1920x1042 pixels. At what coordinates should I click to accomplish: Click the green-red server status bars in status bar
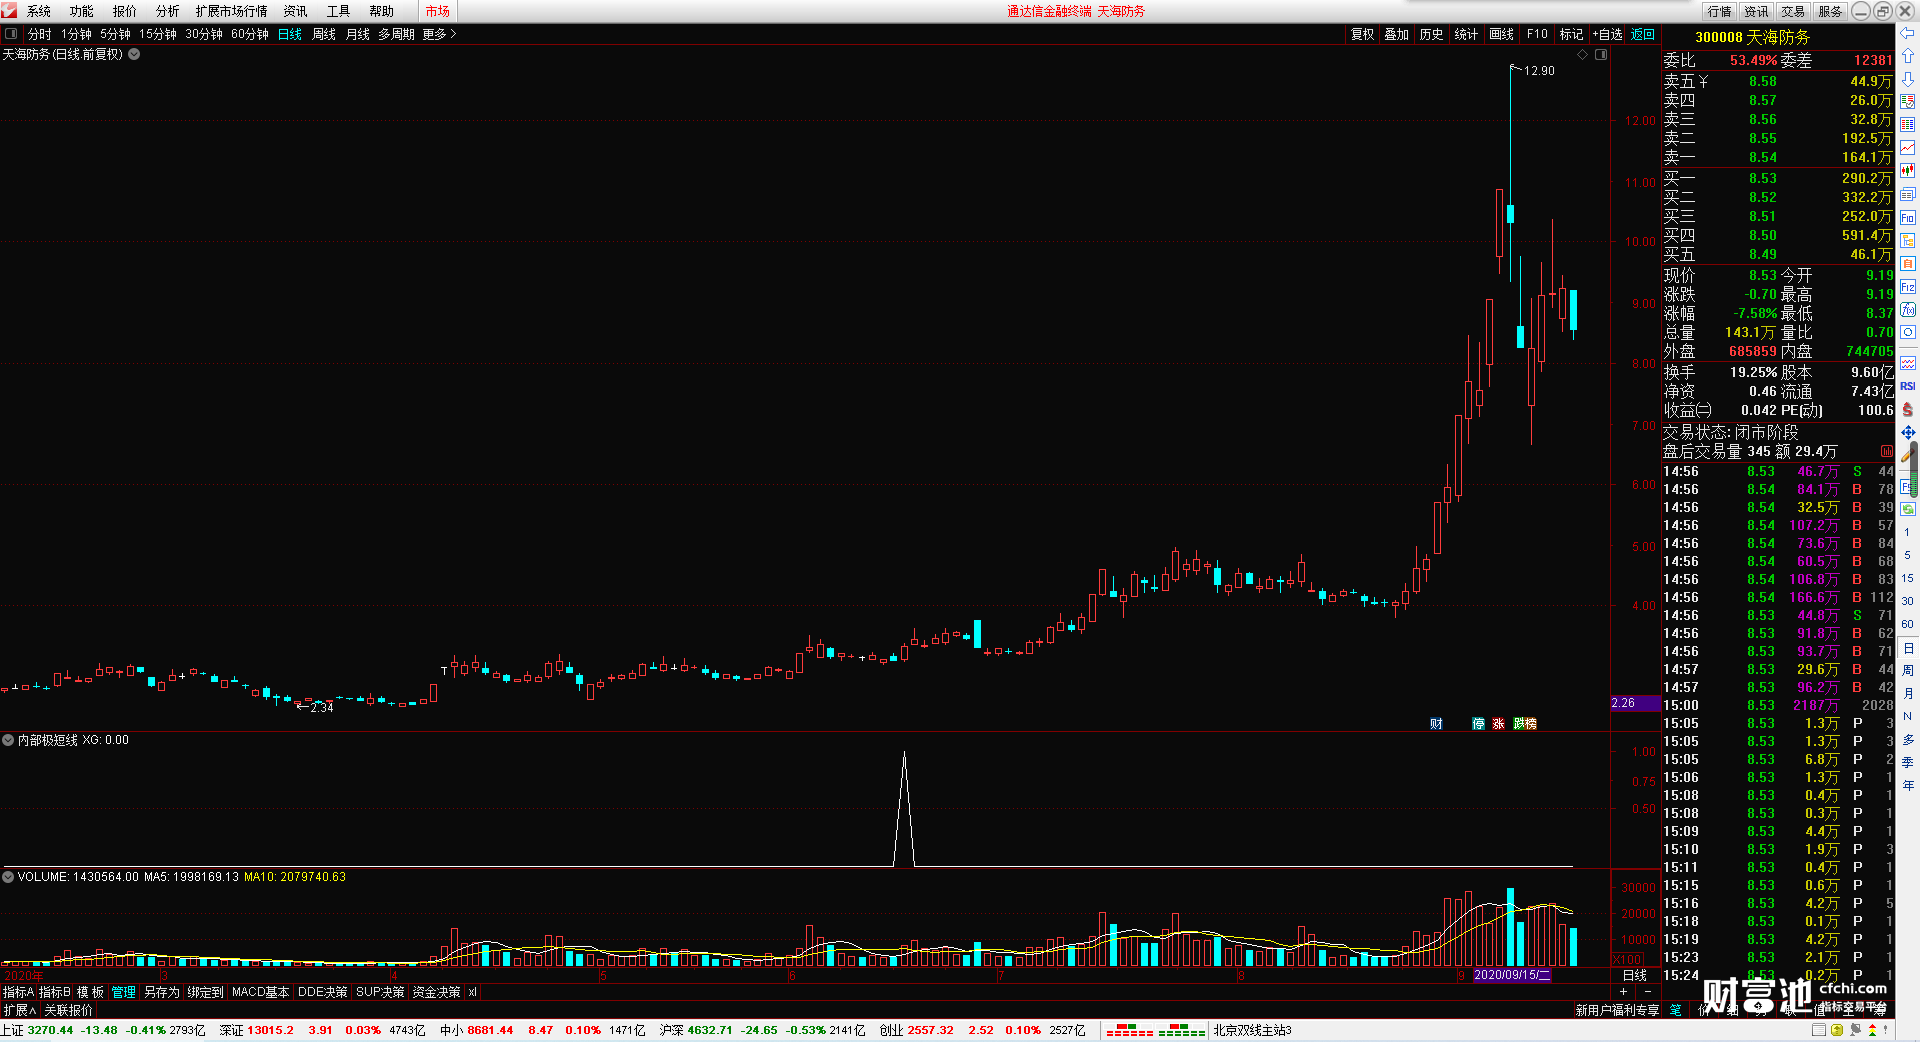click(1155, 1030)
